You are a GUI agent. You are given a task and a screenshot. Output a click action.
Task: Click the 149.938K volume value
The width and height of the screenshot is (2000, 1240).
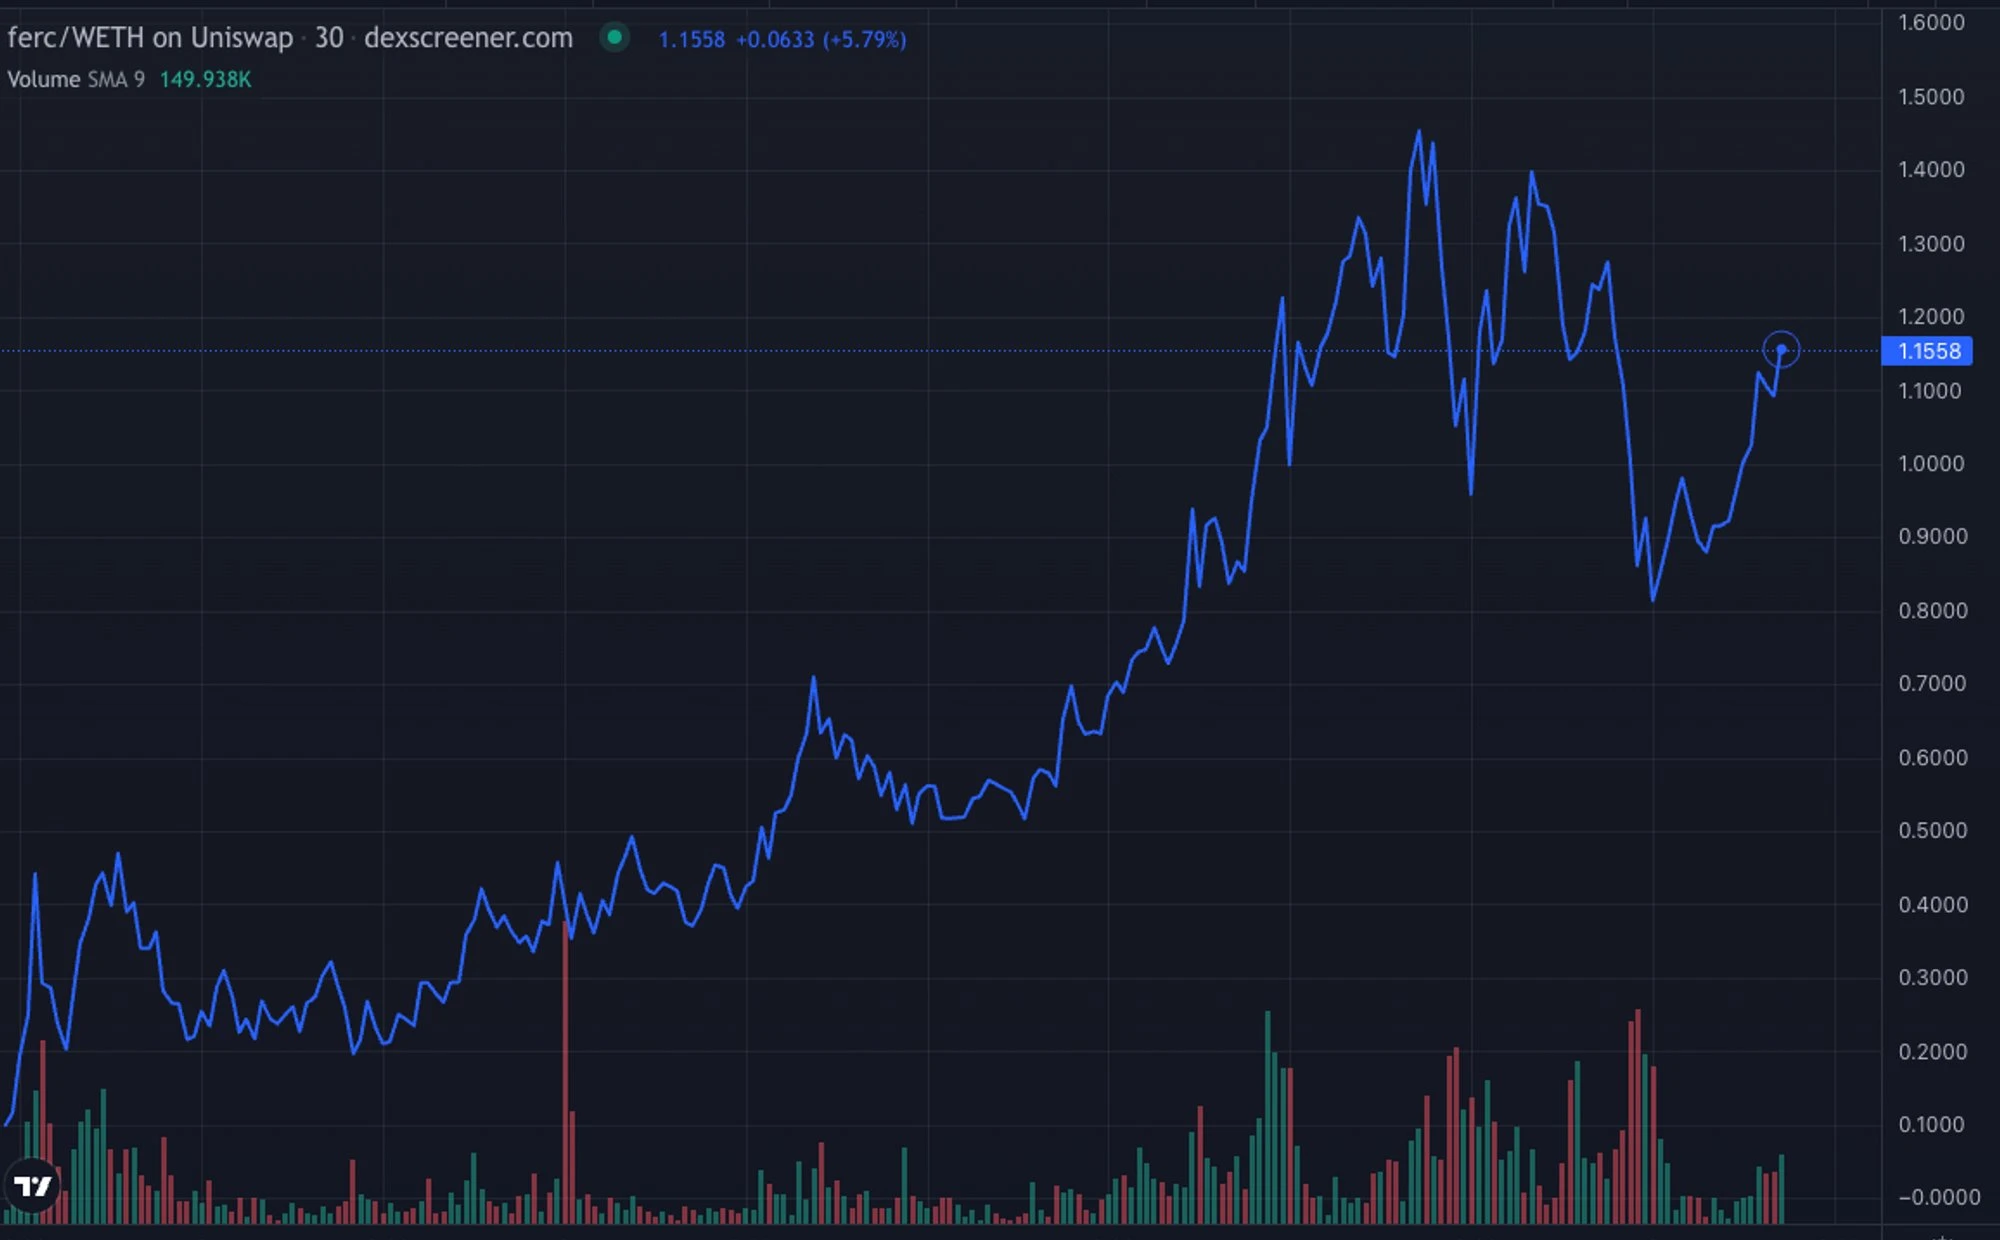point(205,79)
